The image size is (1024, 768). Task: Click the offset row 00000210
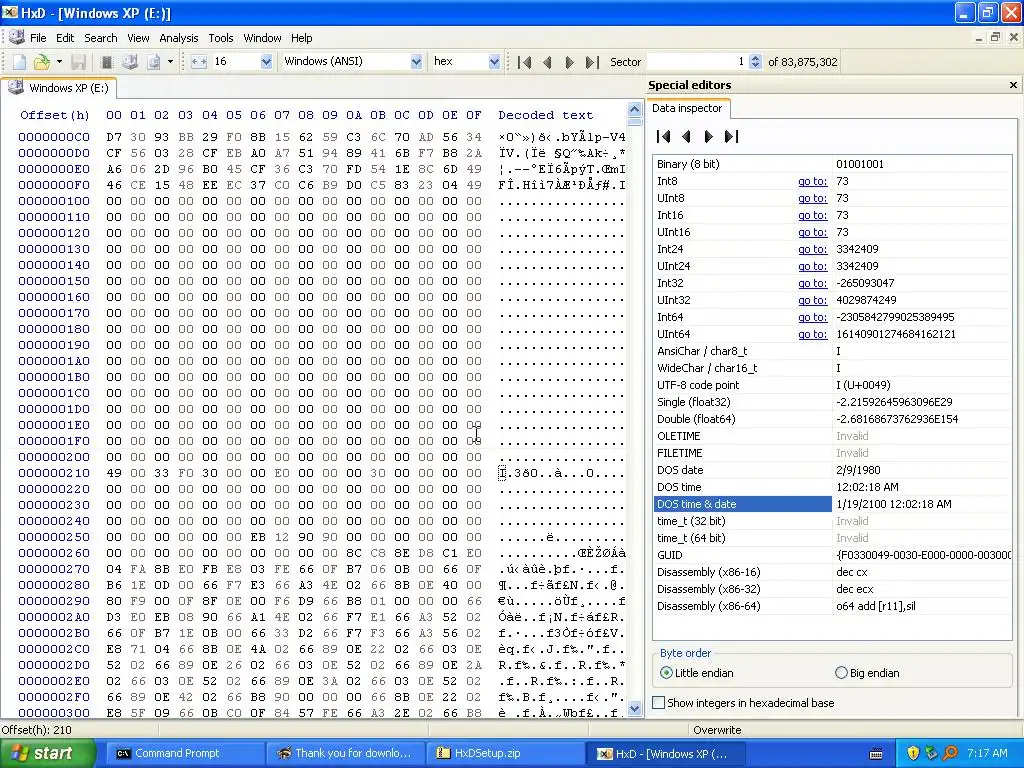click(x=54, y=473)
